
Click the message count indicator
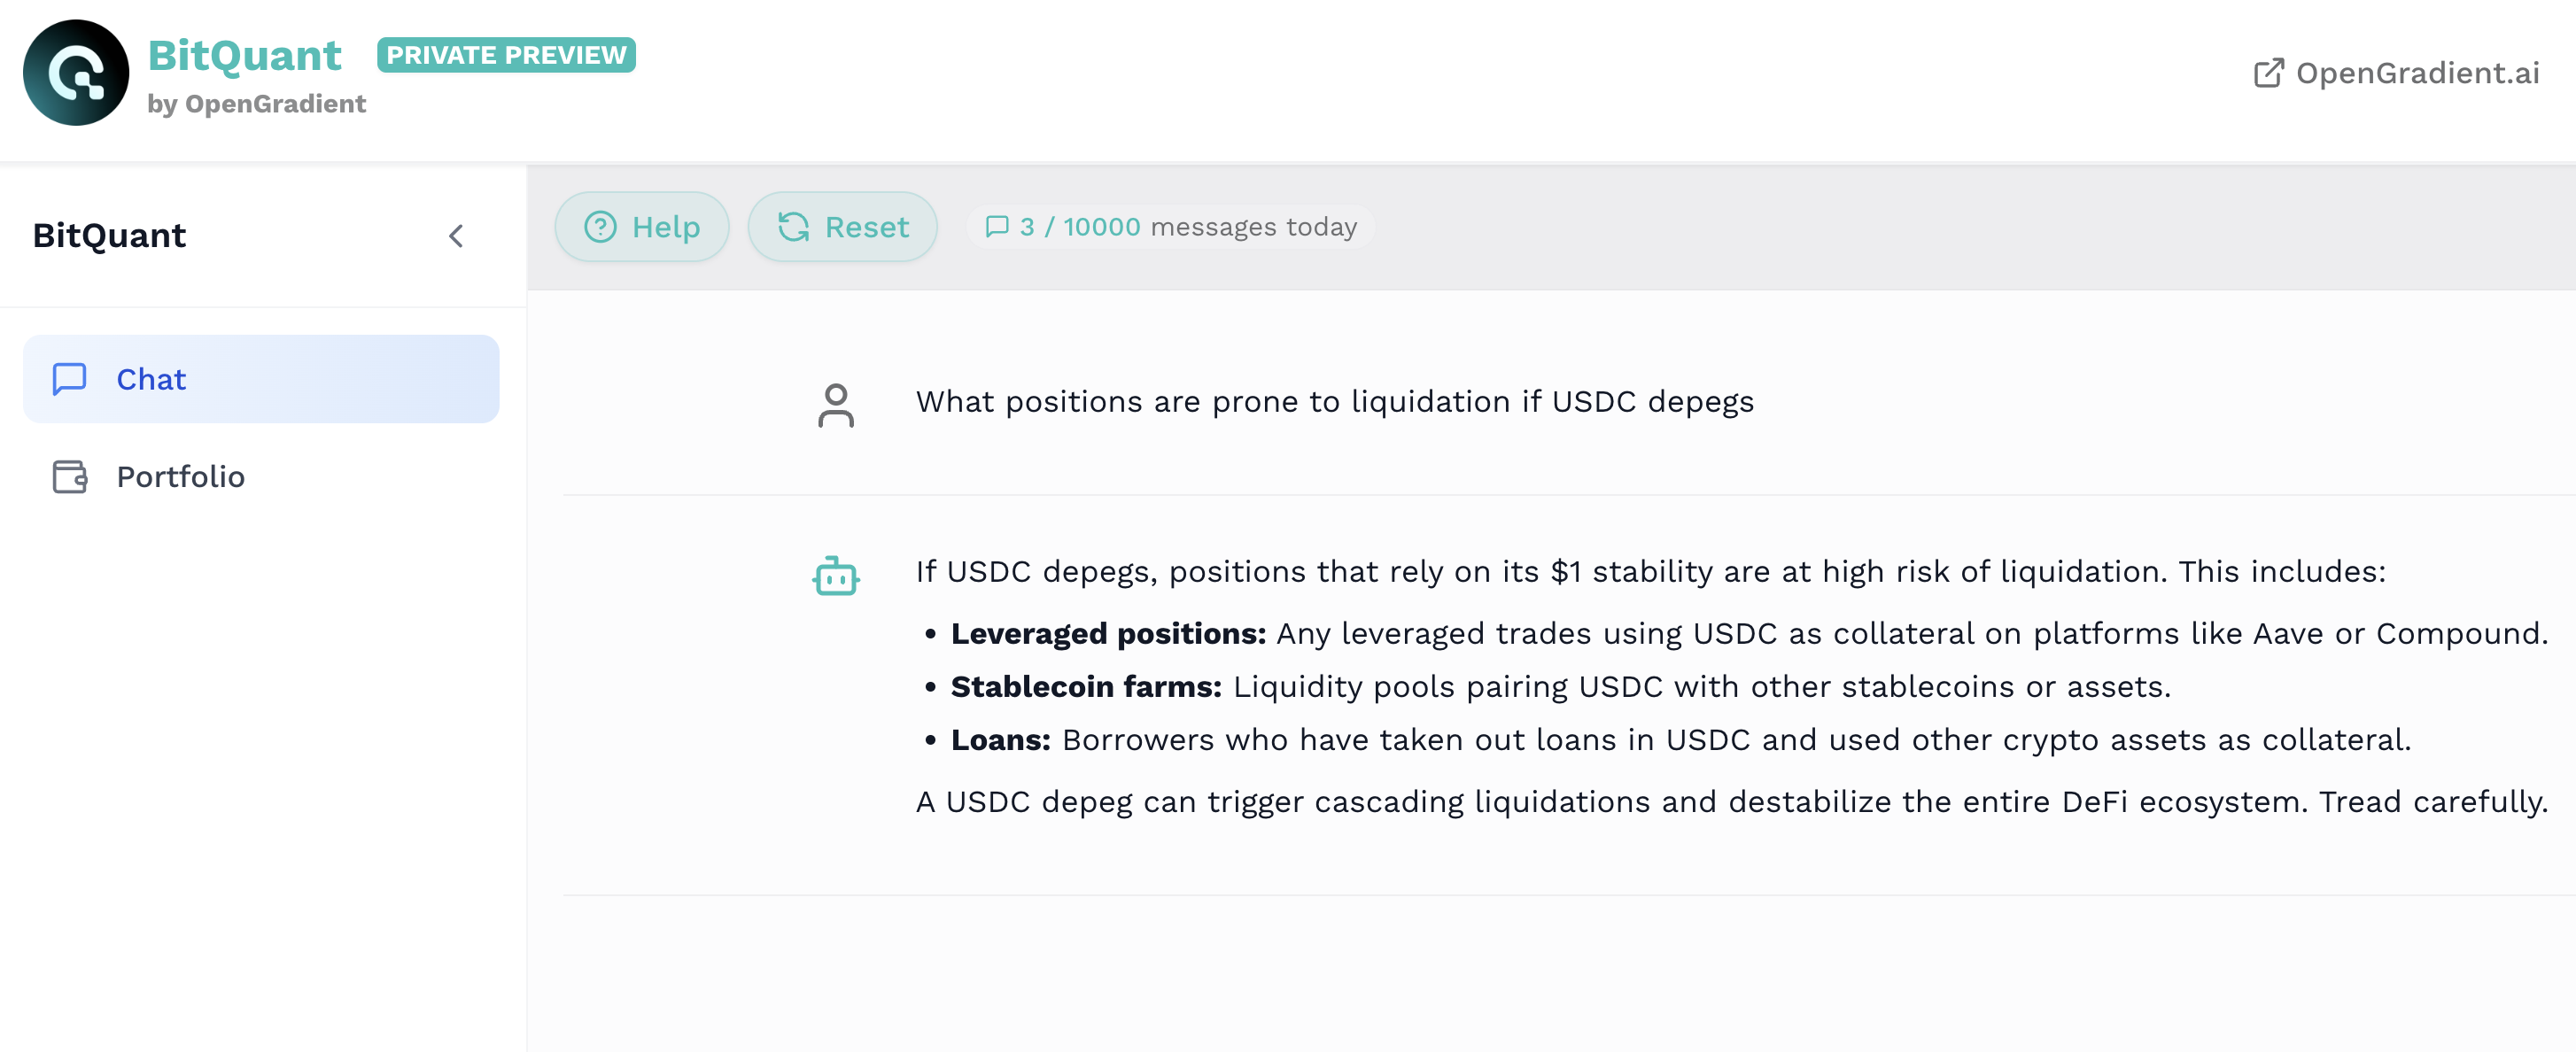tap(1170, 227)
